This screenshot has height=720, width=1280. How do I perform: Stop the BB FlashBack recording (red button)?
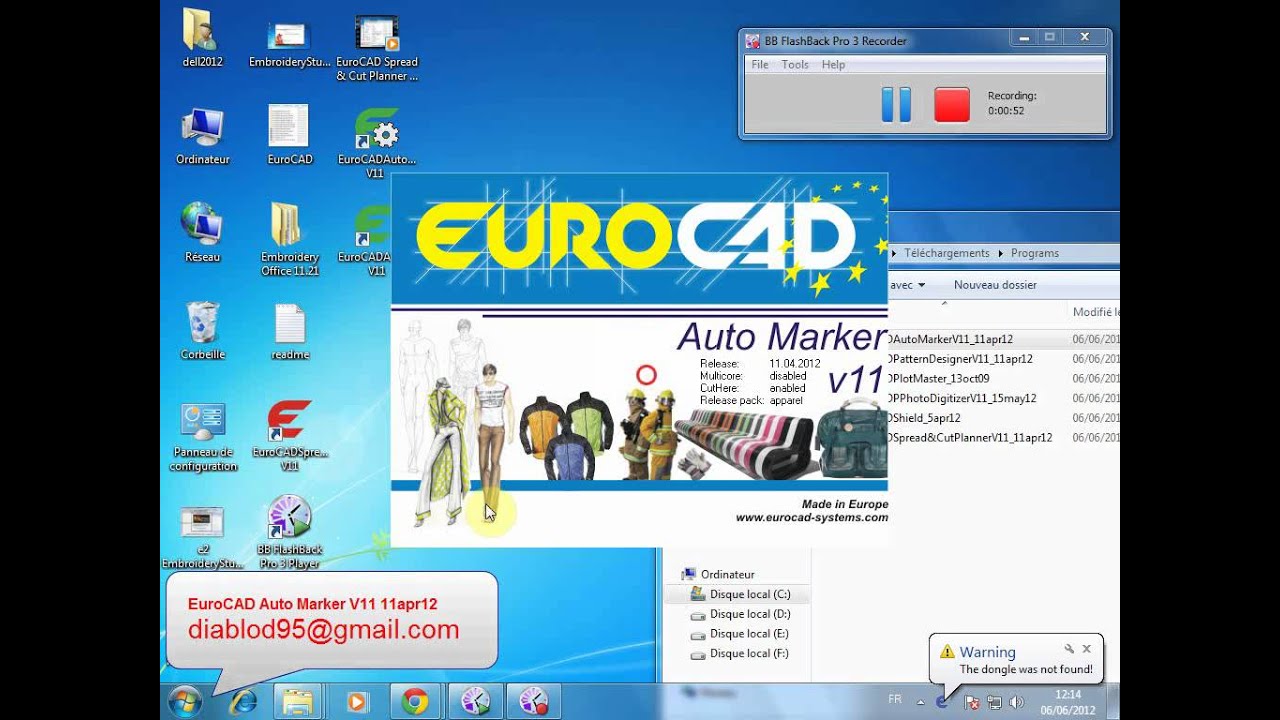(952, 104)
